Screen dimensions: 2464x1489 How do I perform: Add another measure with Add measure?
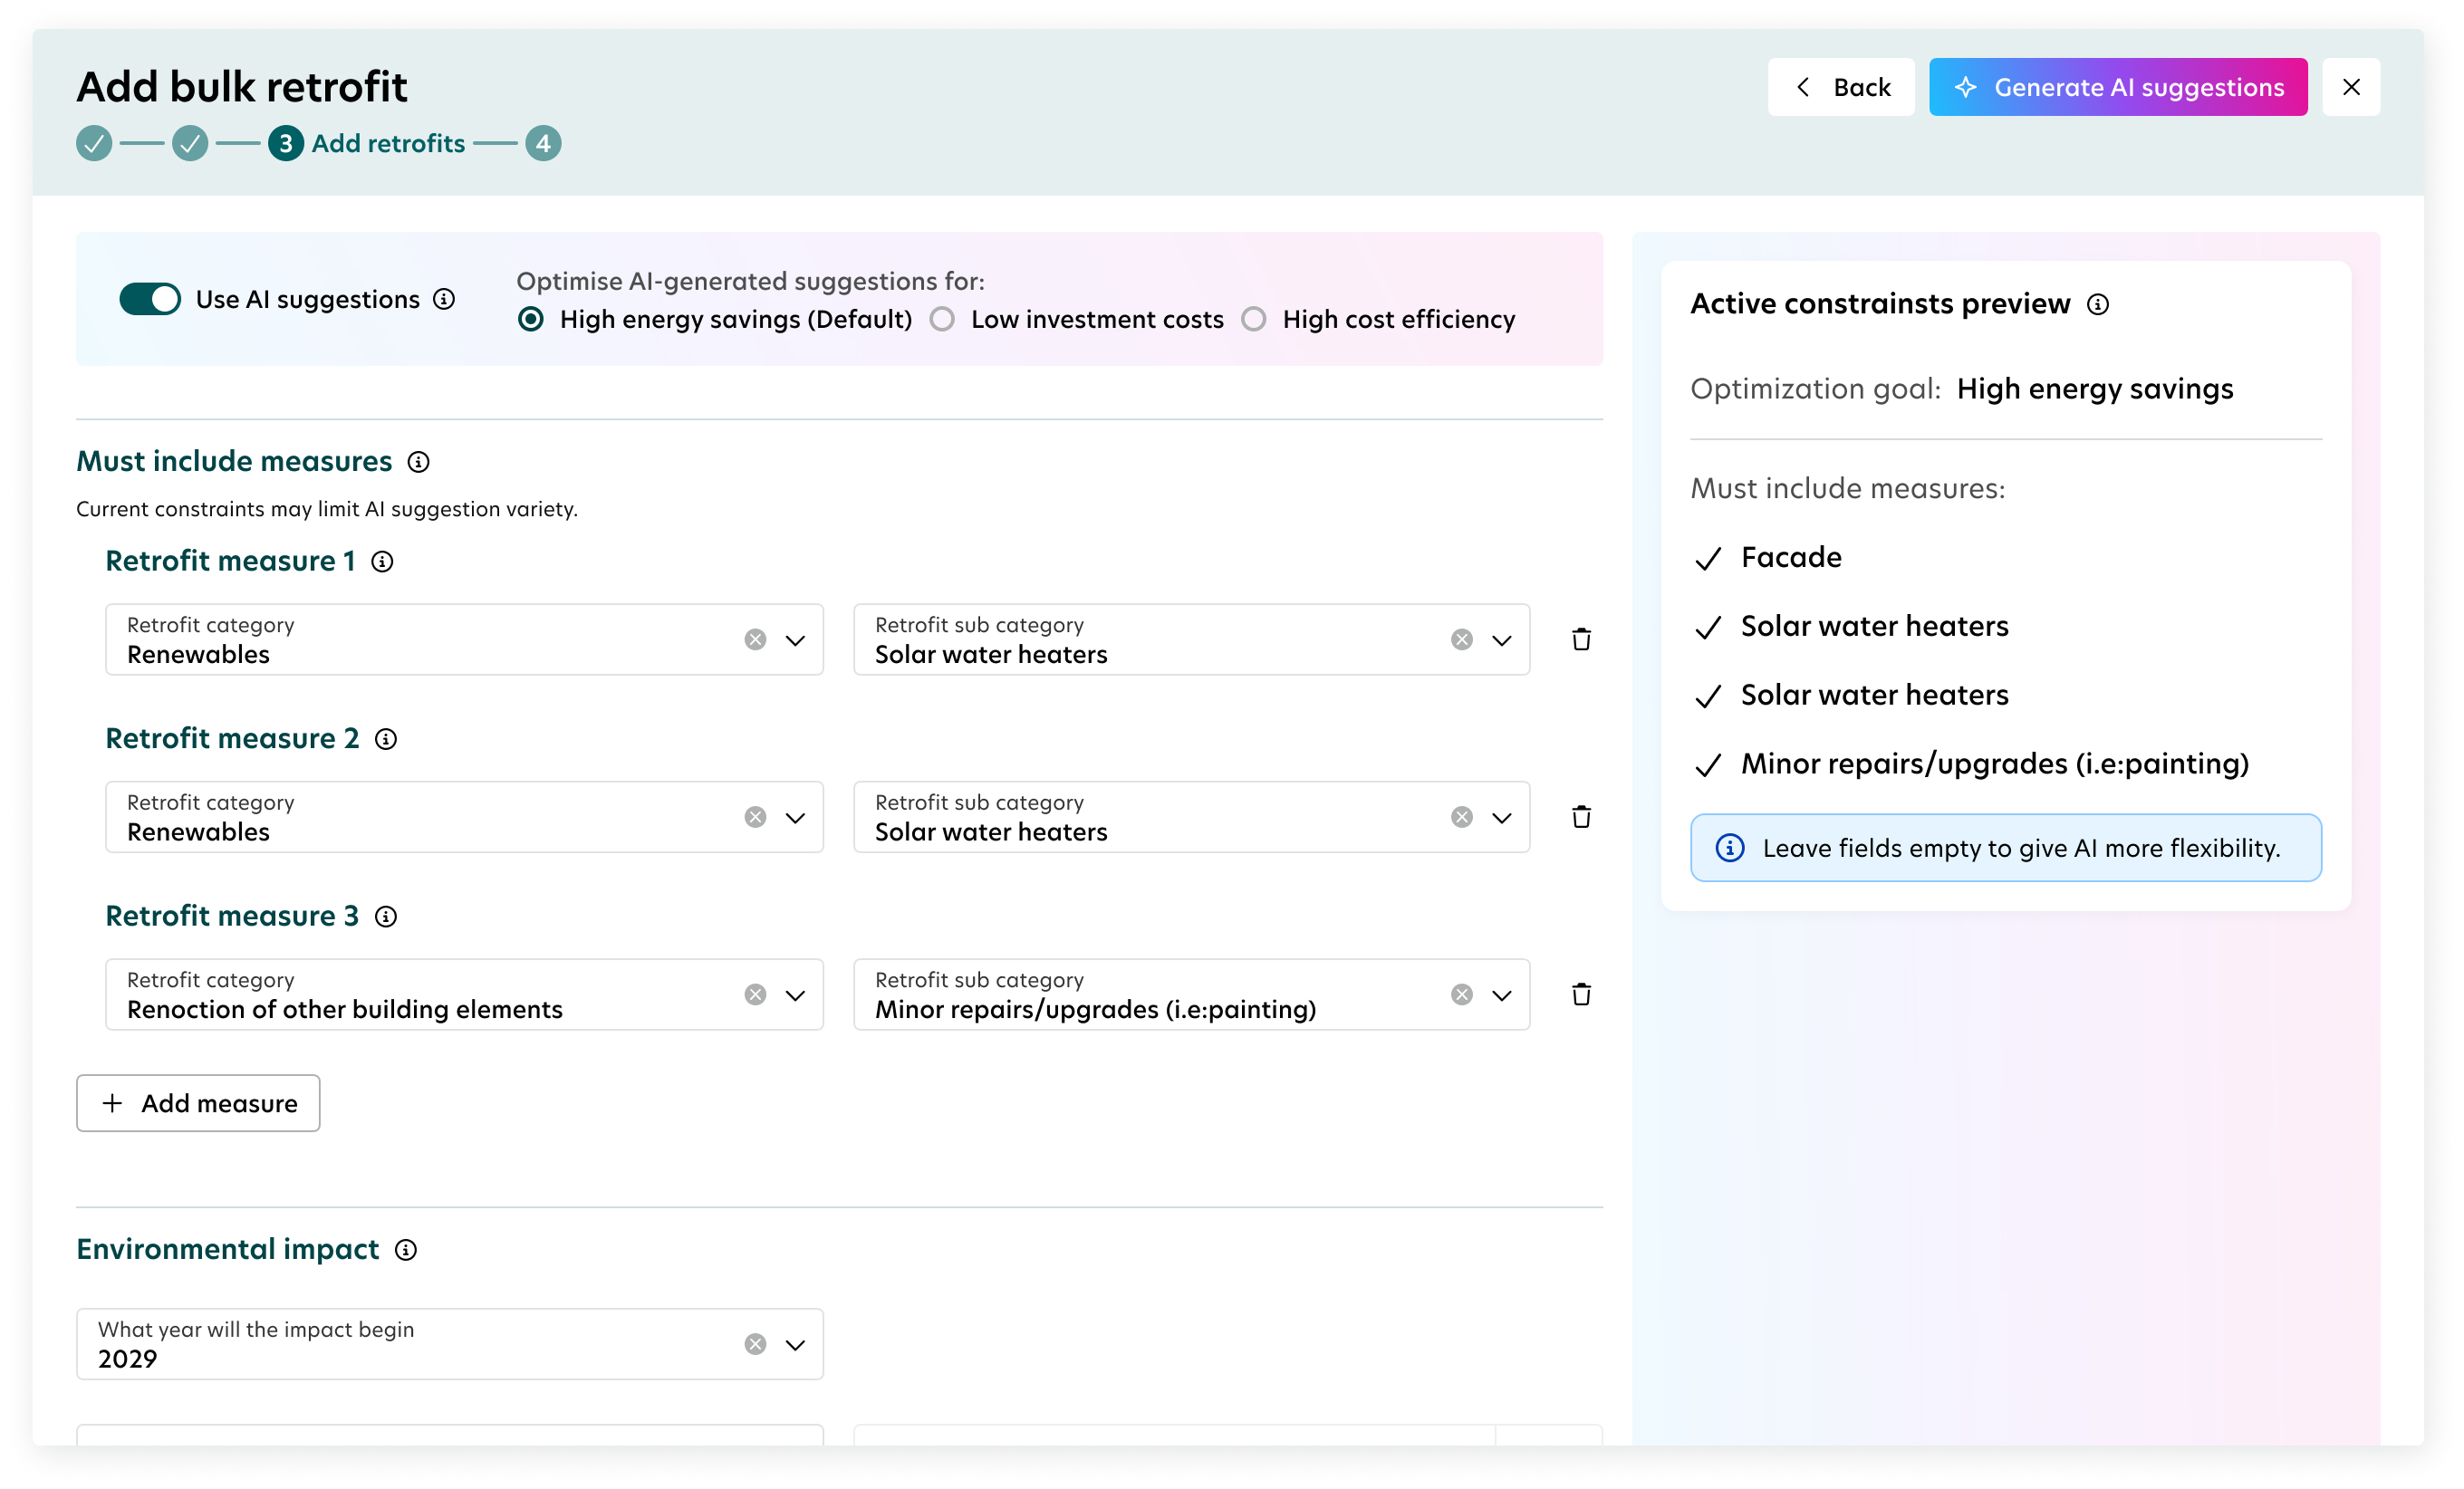[x=198, y=1103]
